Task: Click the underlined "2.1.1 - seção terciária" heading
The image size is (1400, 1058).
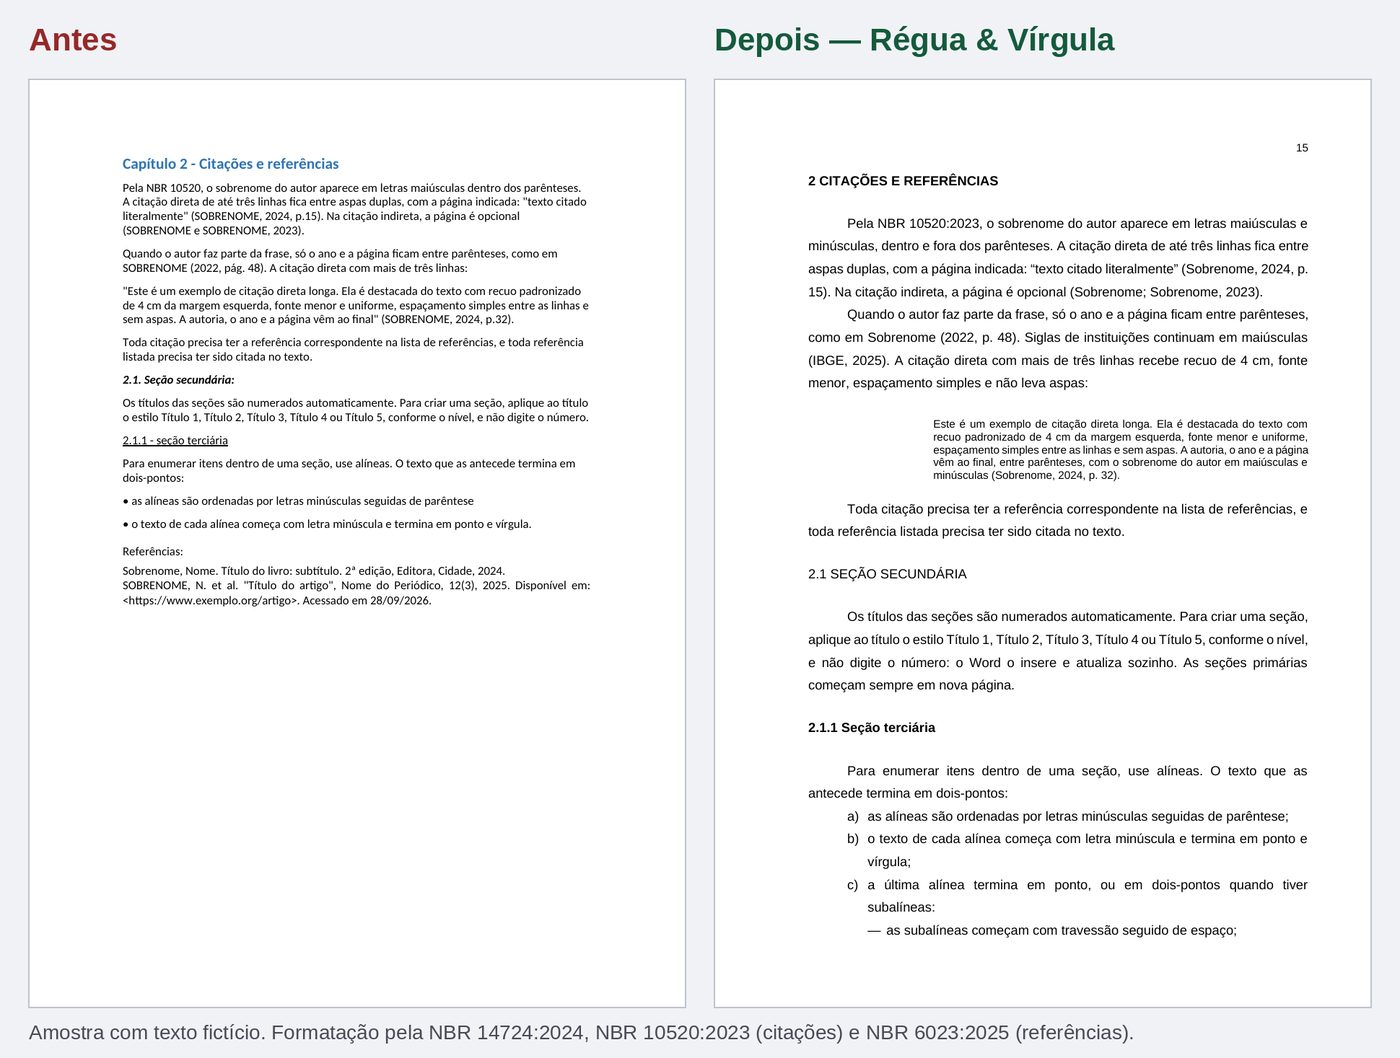Action: 175,441
